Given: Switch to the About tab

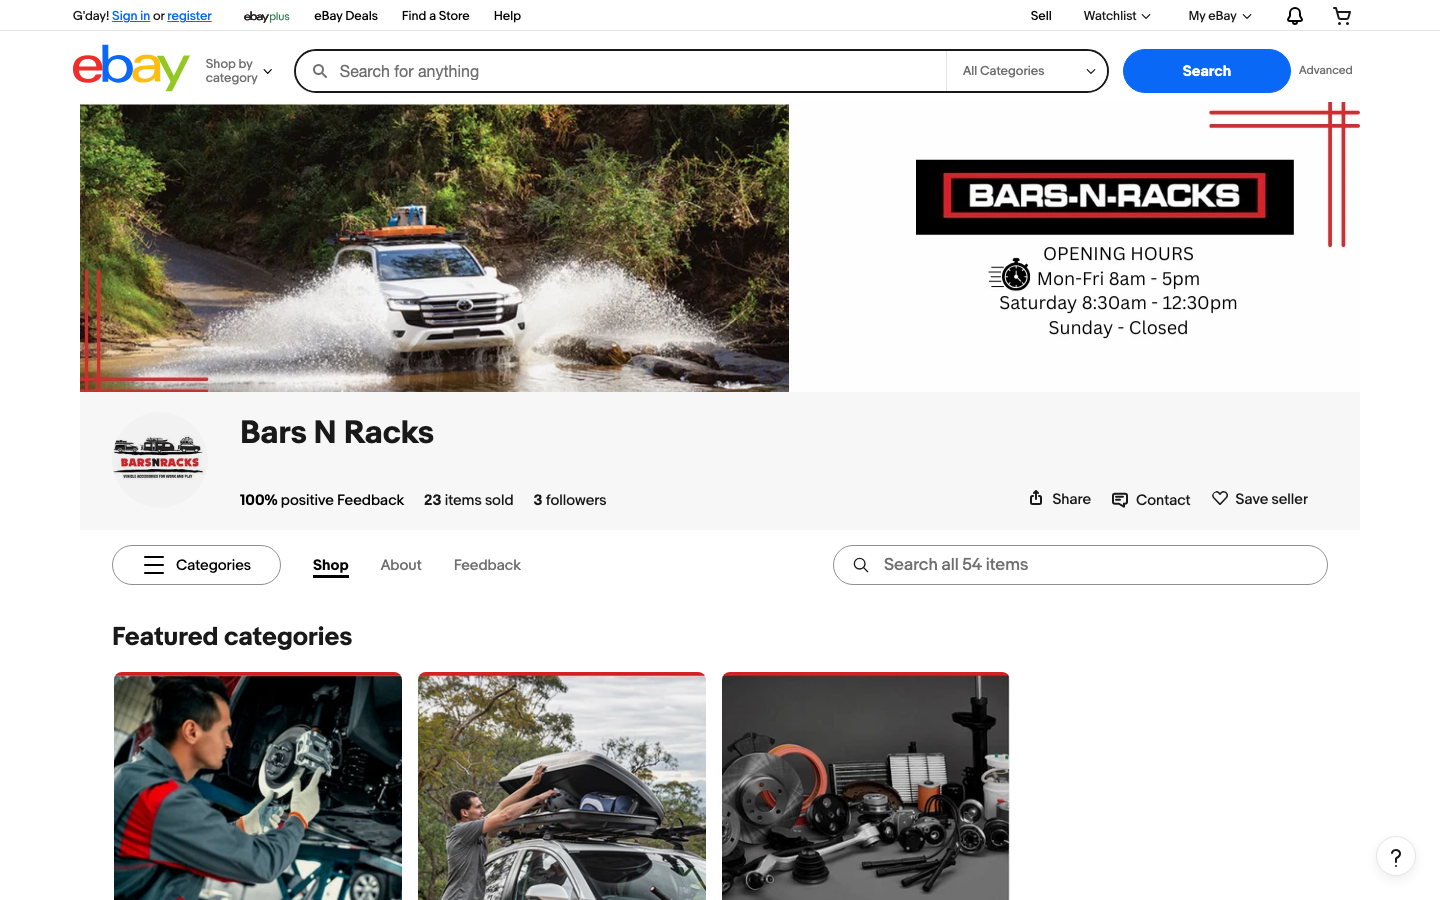Looking at the screenshot, I should click(401, 565).
